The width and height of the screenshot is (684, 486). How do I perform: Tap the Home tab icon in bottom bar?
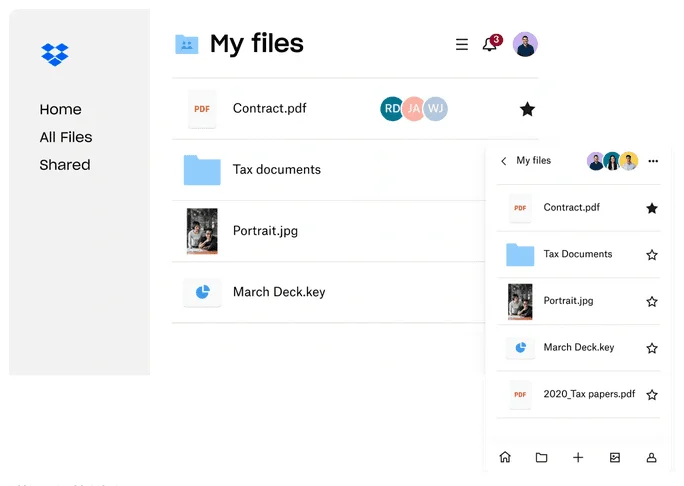[x=505, y=457]
